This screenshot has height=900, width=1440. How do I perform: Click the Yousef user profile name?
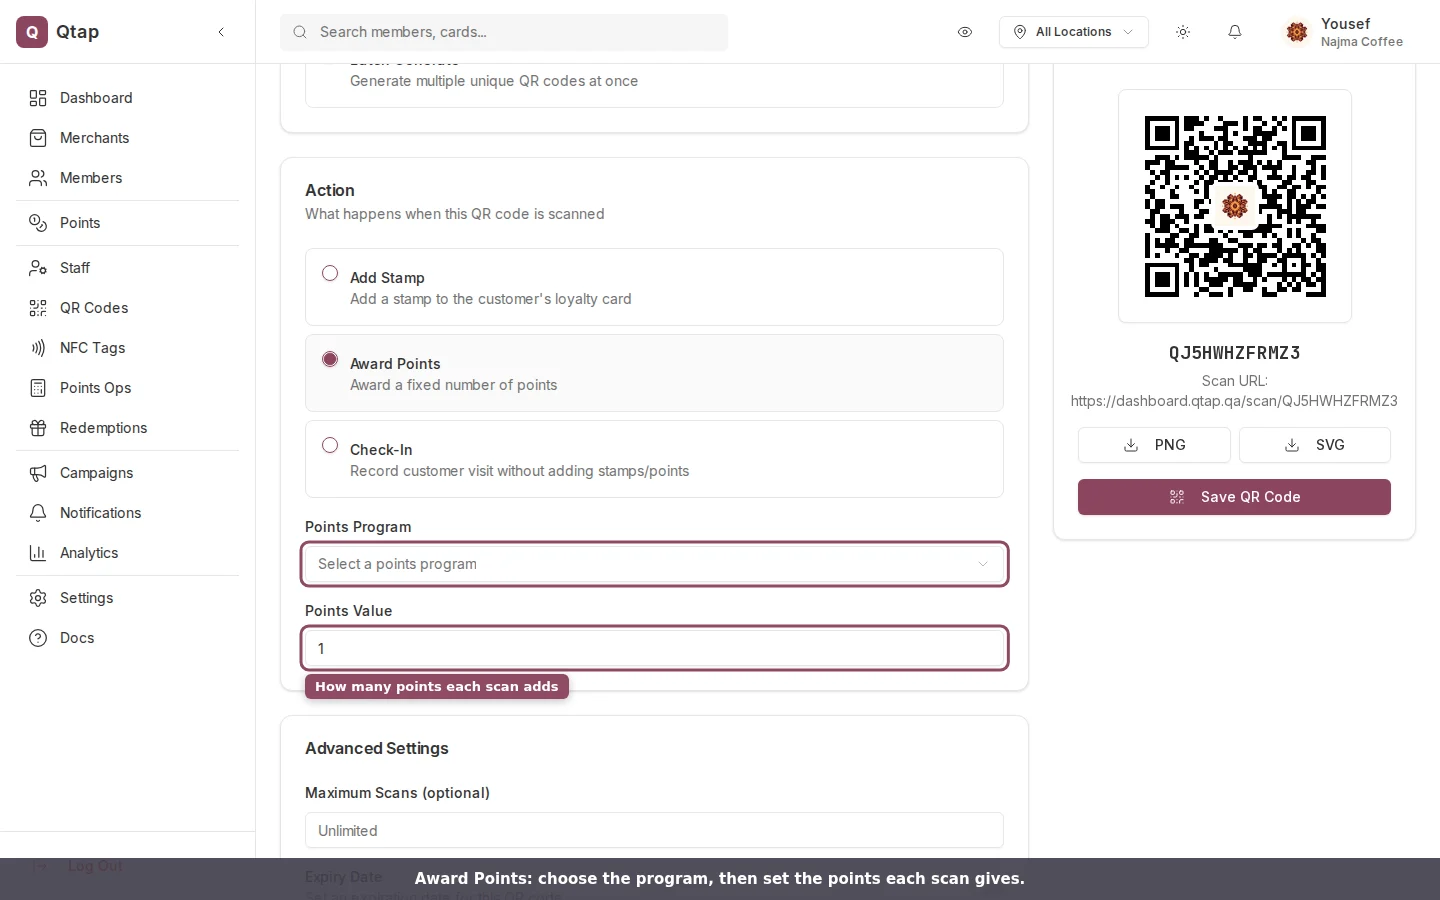(x=1345, y=24)
